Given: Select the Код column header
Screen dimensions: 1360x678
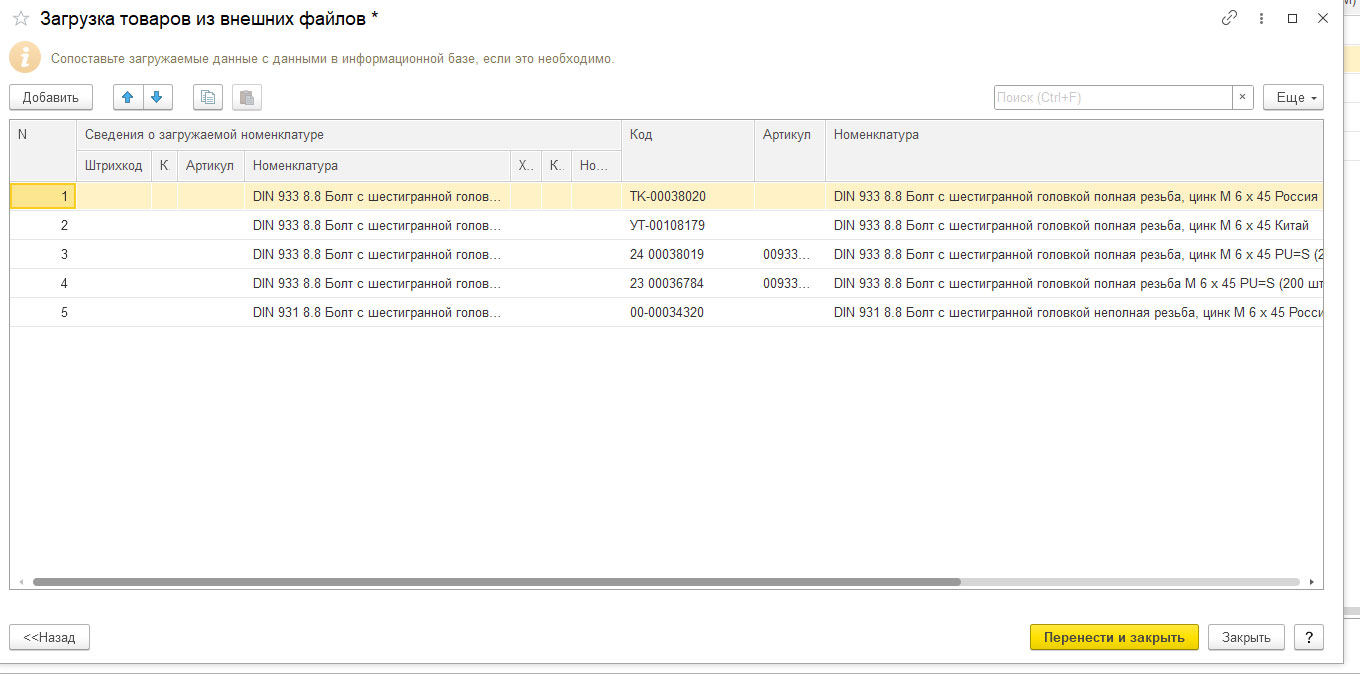Looking at the screenshot, I should click(x=687, y=135).
